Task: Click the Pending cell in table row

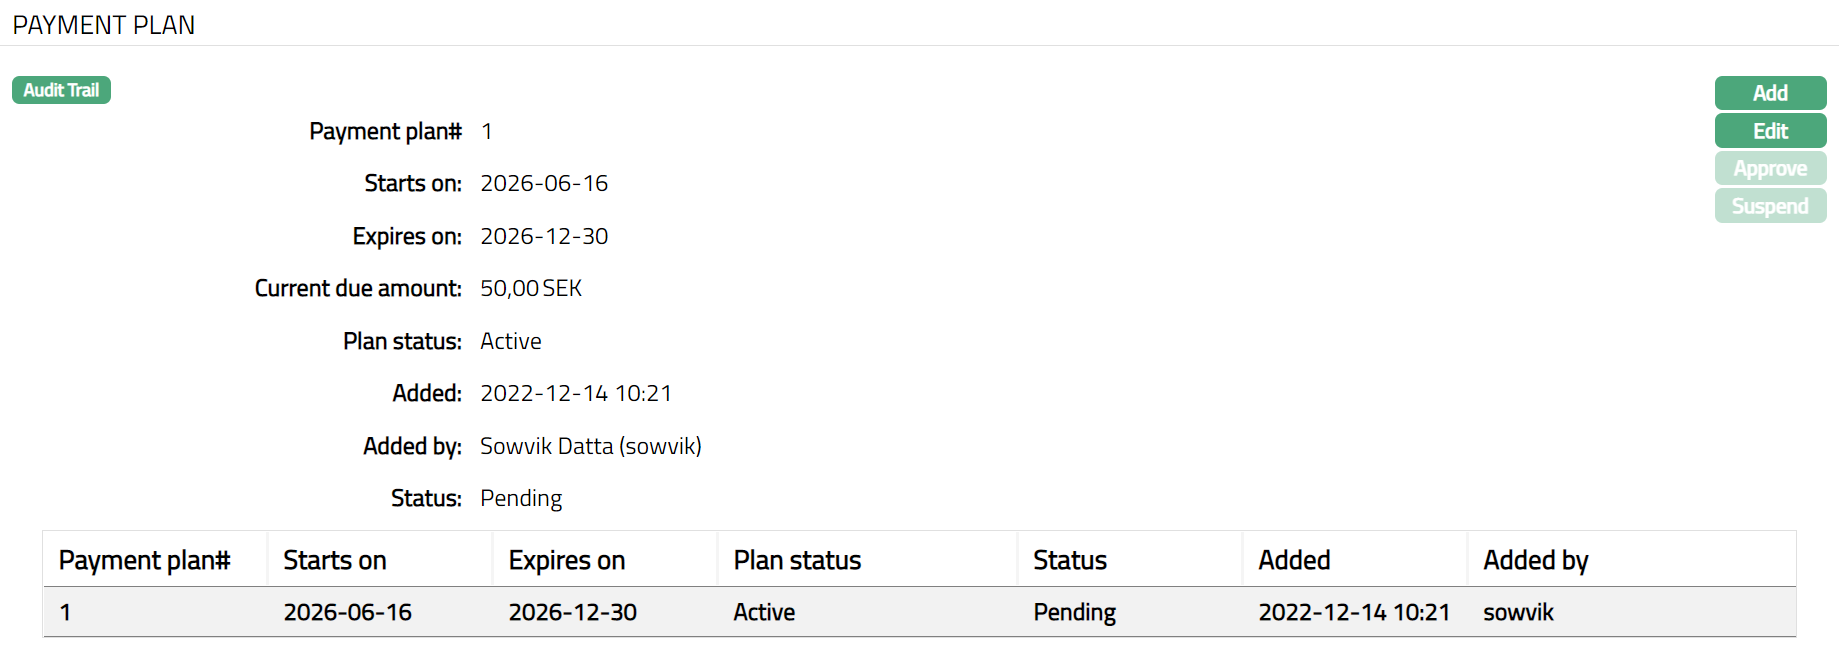Action: pyautogui.click(x=1074, y=612)
